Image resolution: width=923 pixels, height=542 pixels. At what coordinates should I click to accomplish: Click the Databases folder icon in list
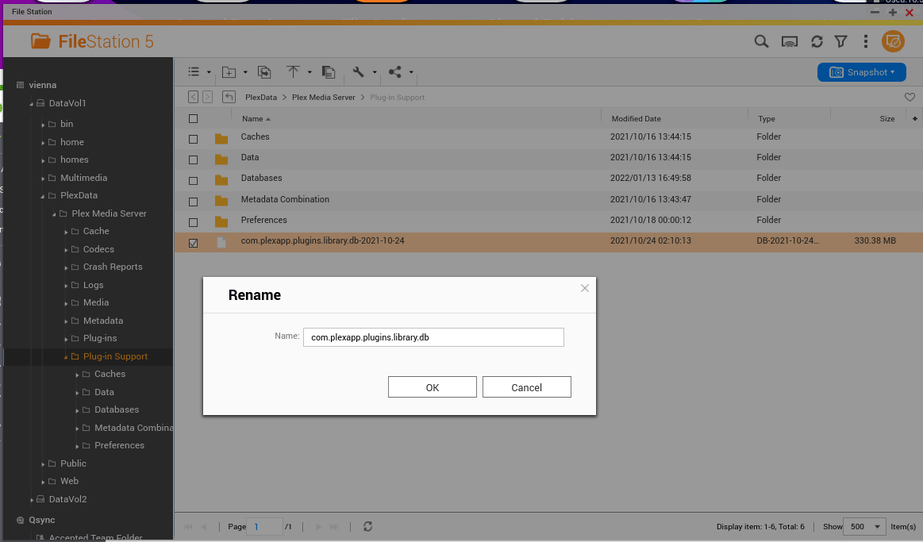(x=221, y=180)
